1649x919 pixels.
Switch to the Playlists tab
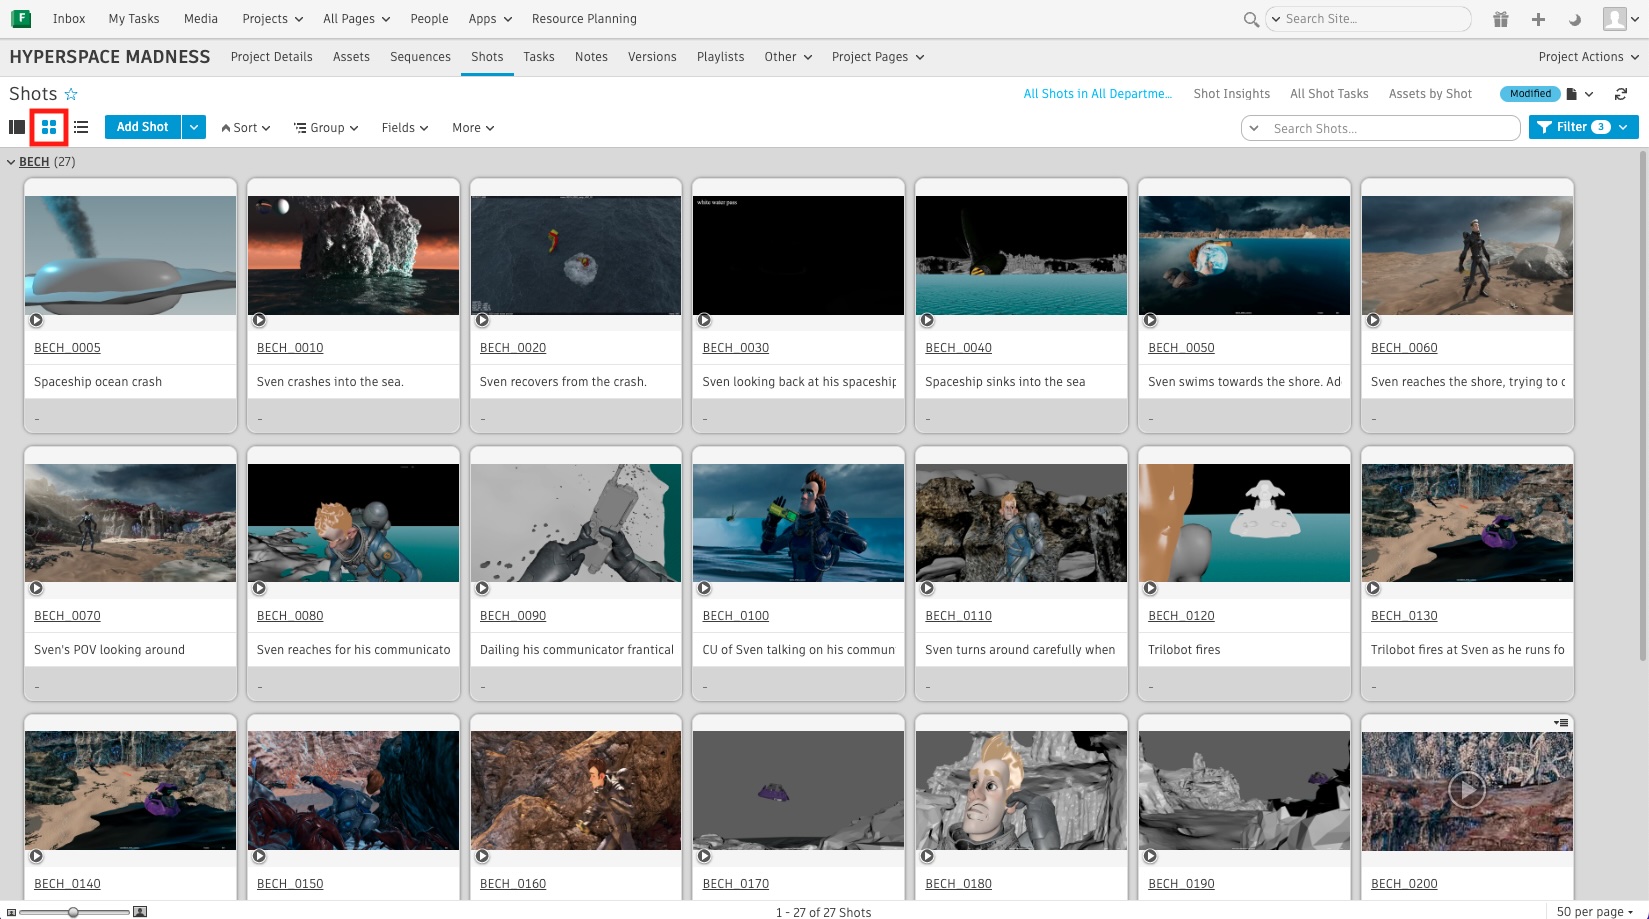pyautogui.click(x=720, y=57)
